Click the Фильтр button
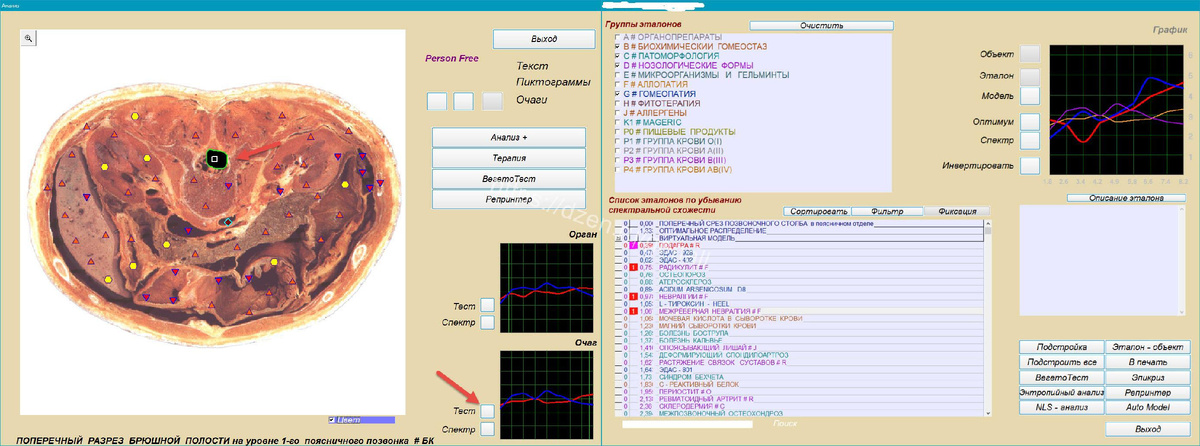Image resolution: width=1200 pixels, height=446 pixels. [887, 211]
